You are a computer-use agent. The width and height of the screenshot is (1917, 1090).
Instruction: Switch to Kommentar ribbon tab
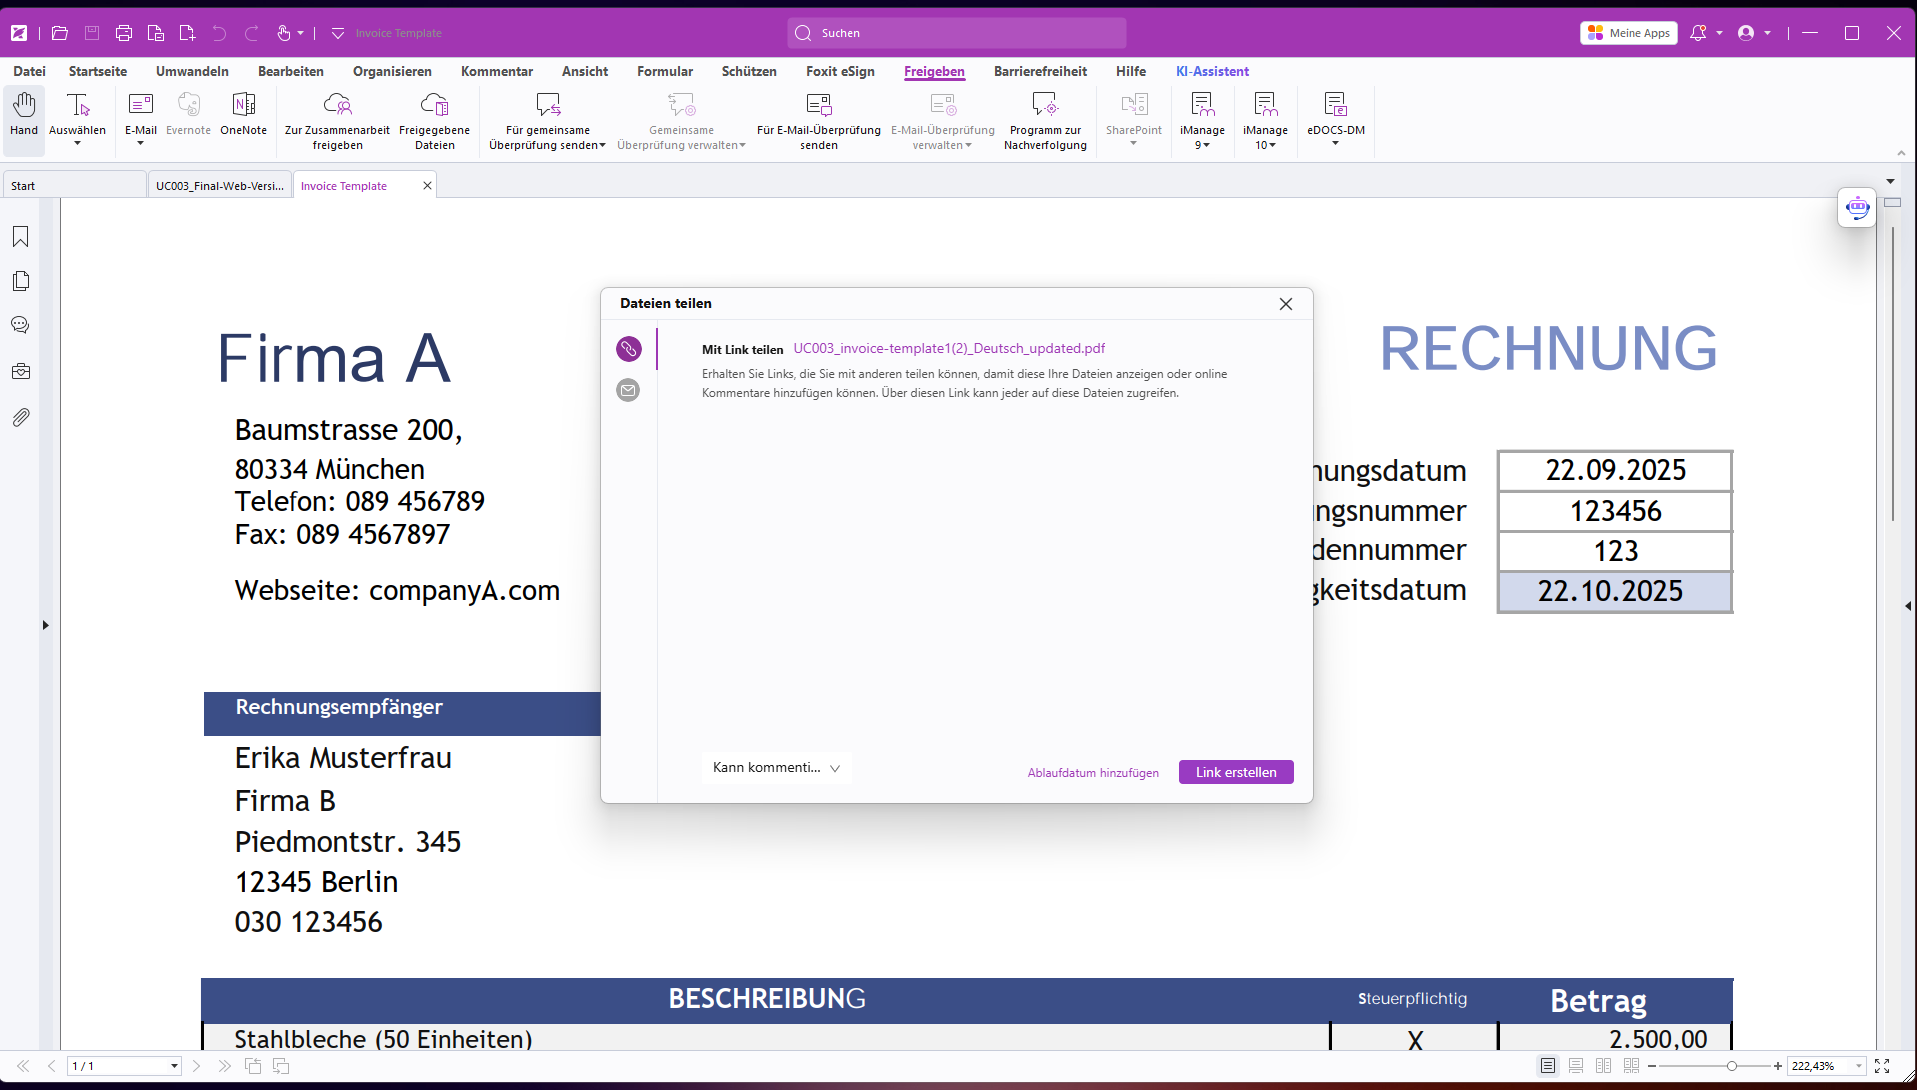pyautogui.click(x=497, y=71)
